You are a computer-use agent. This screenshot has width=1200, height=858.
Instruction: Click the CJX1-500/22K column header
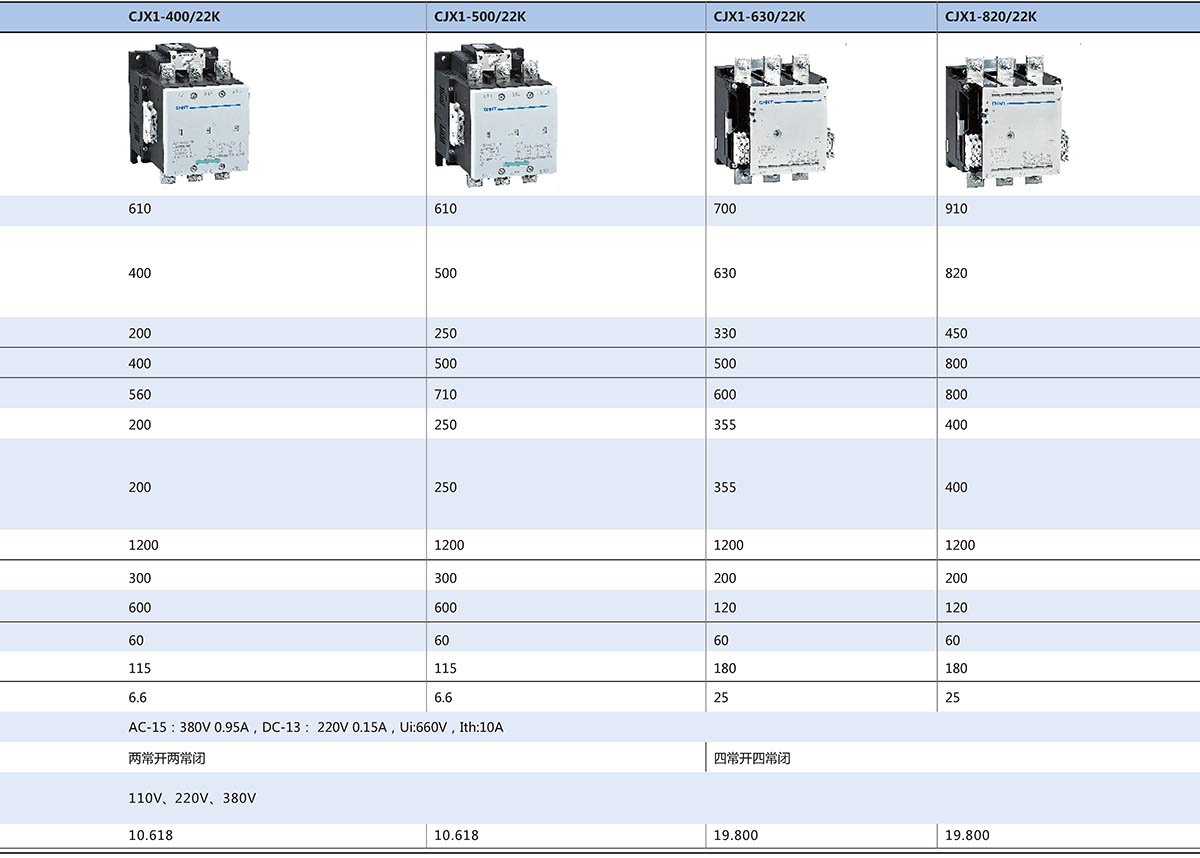click(480, 16)
